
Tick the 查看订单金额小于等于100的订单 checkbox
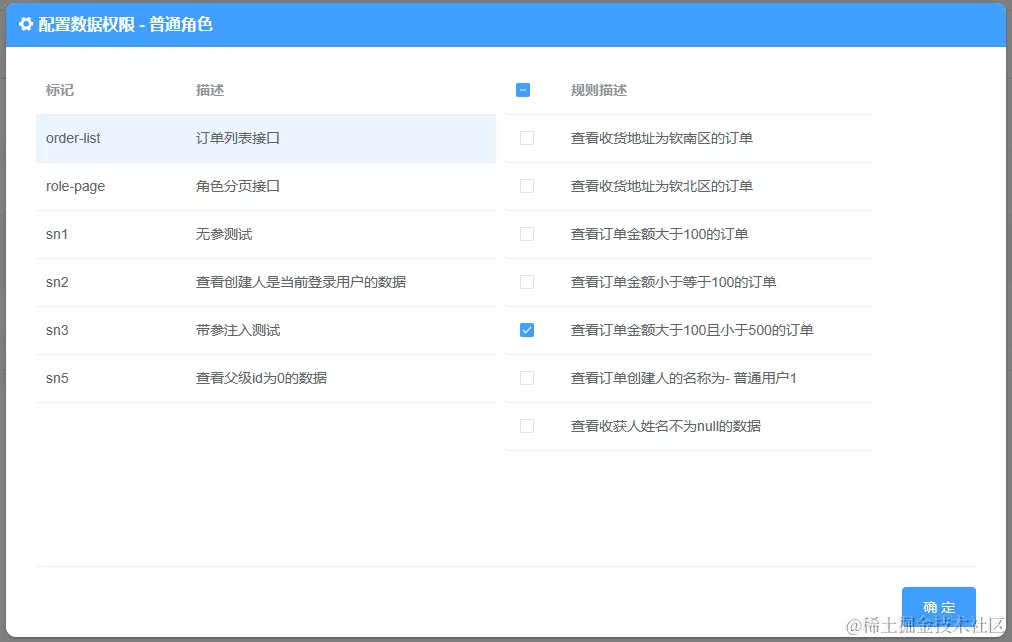[x=527, y=282]
